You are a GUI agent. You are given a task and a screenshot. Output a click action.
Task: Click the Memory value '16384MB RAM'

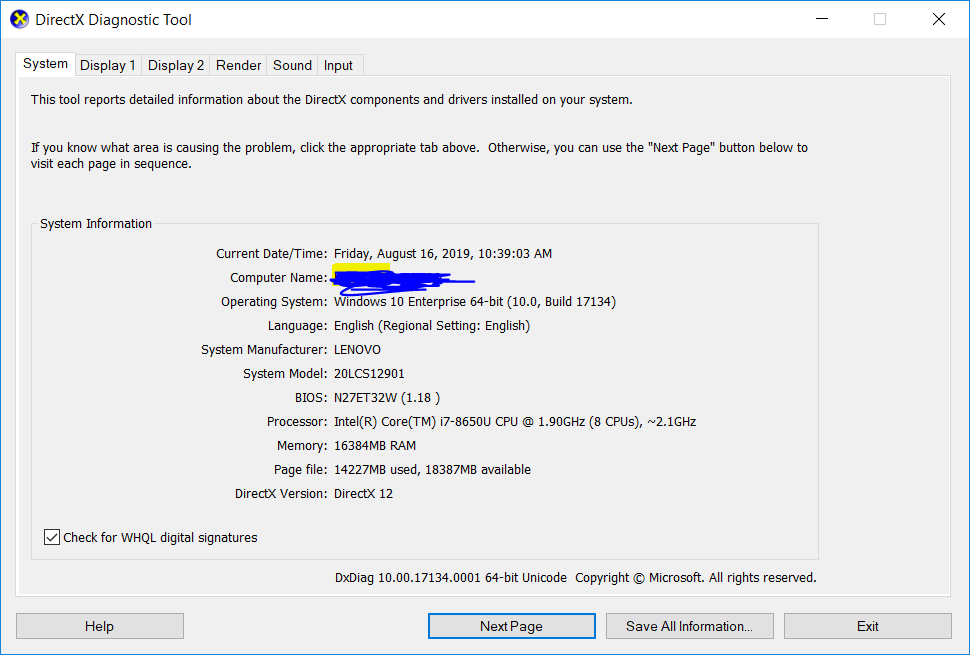pyautogui.click(x=375, y=446)
